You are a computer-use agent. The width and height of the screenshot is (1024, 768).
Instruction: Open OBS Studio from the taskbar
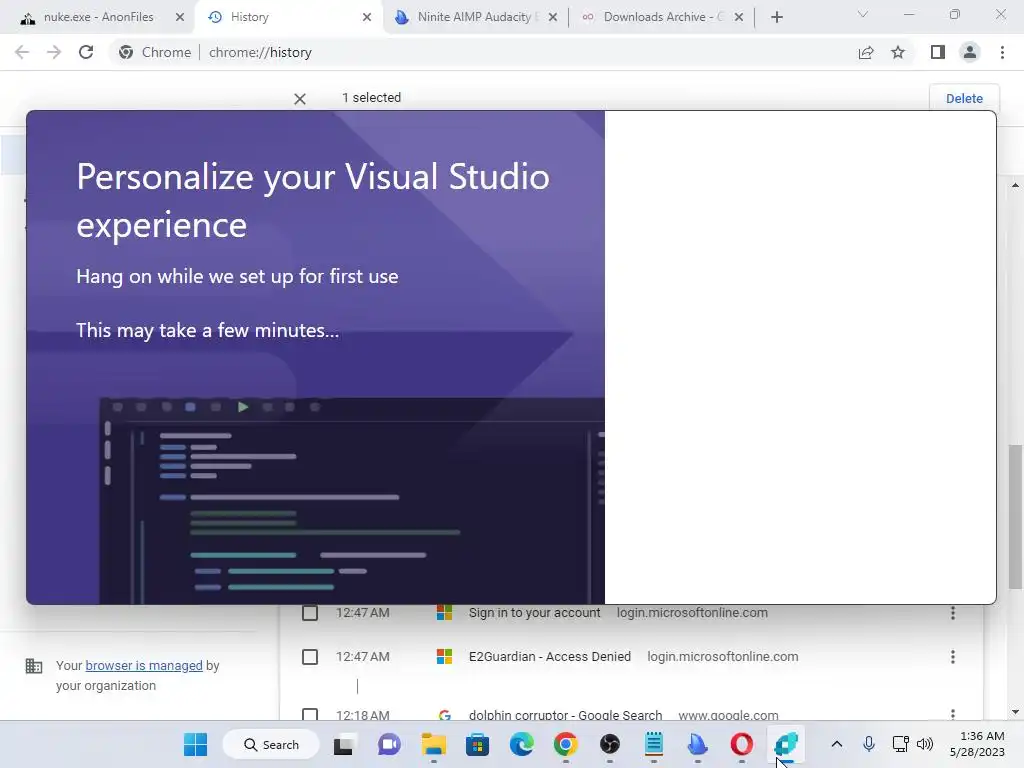click(x=609, y=744)
